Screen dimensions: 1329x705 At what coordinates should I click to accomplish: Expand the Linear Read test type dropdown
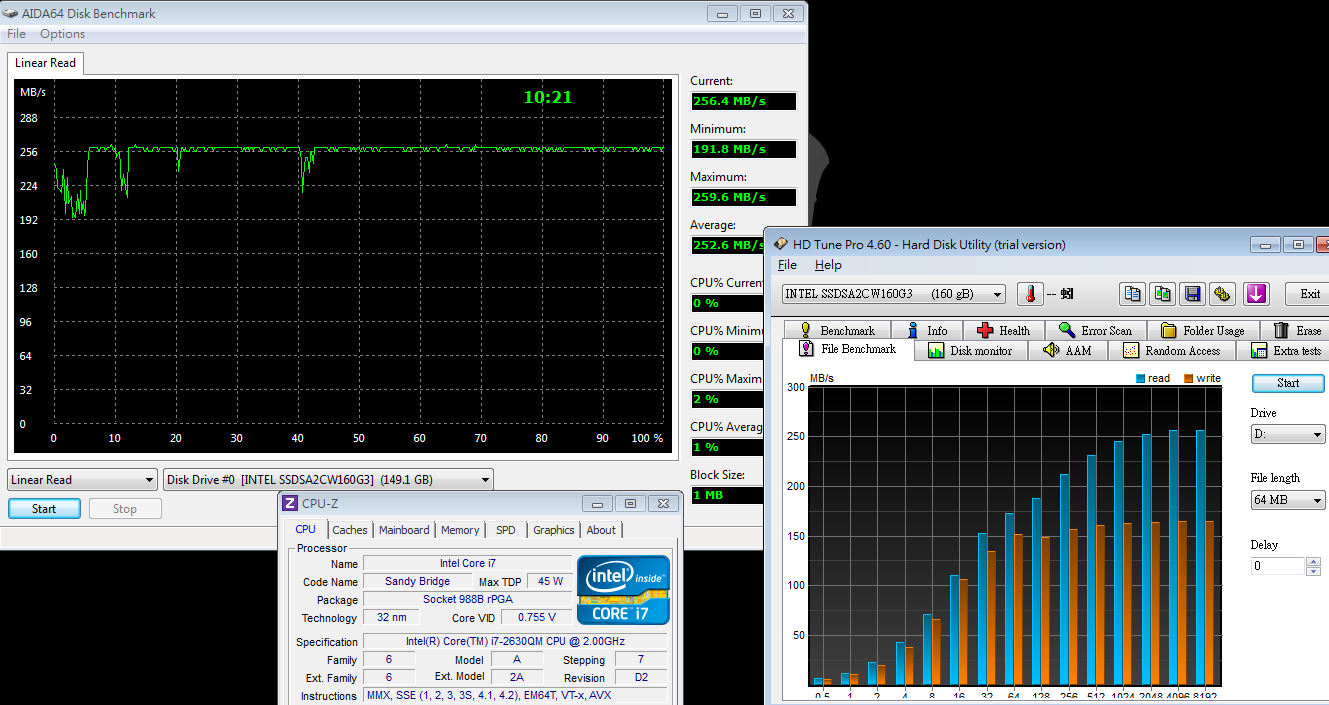(x=149, y=480)
